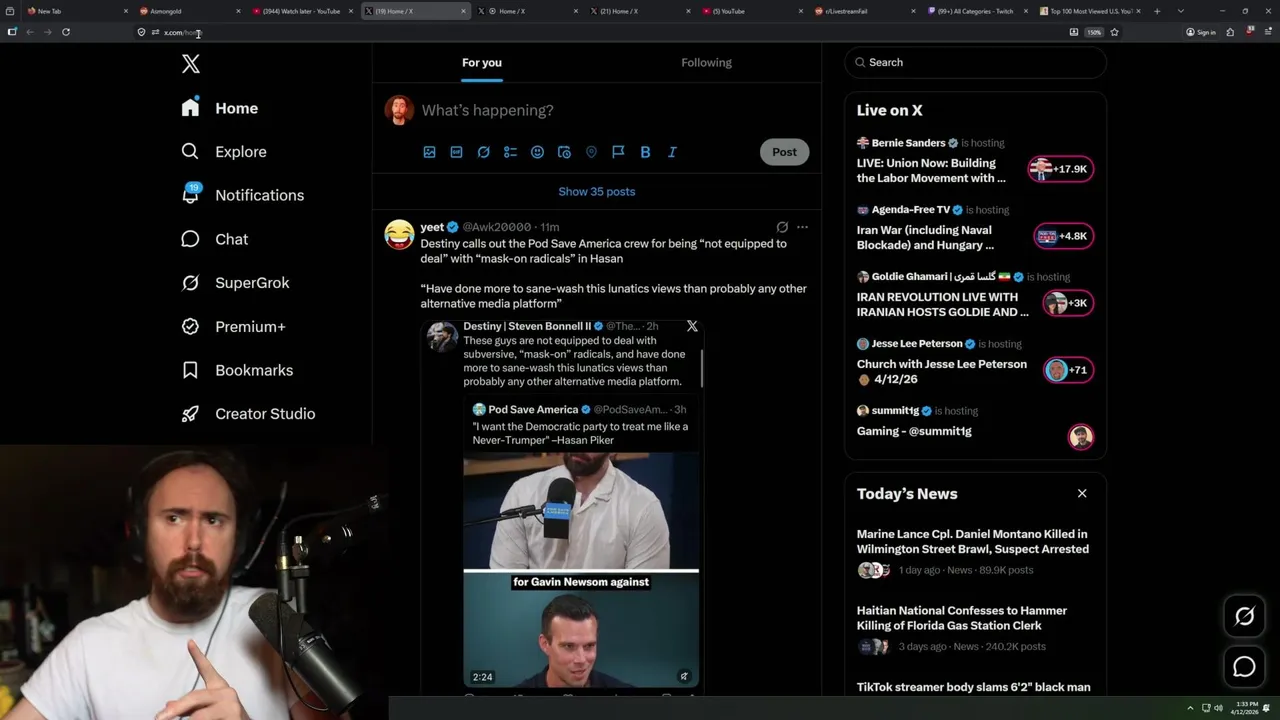
Task: Open the browser tab list dropdown
Action: 1181,11
